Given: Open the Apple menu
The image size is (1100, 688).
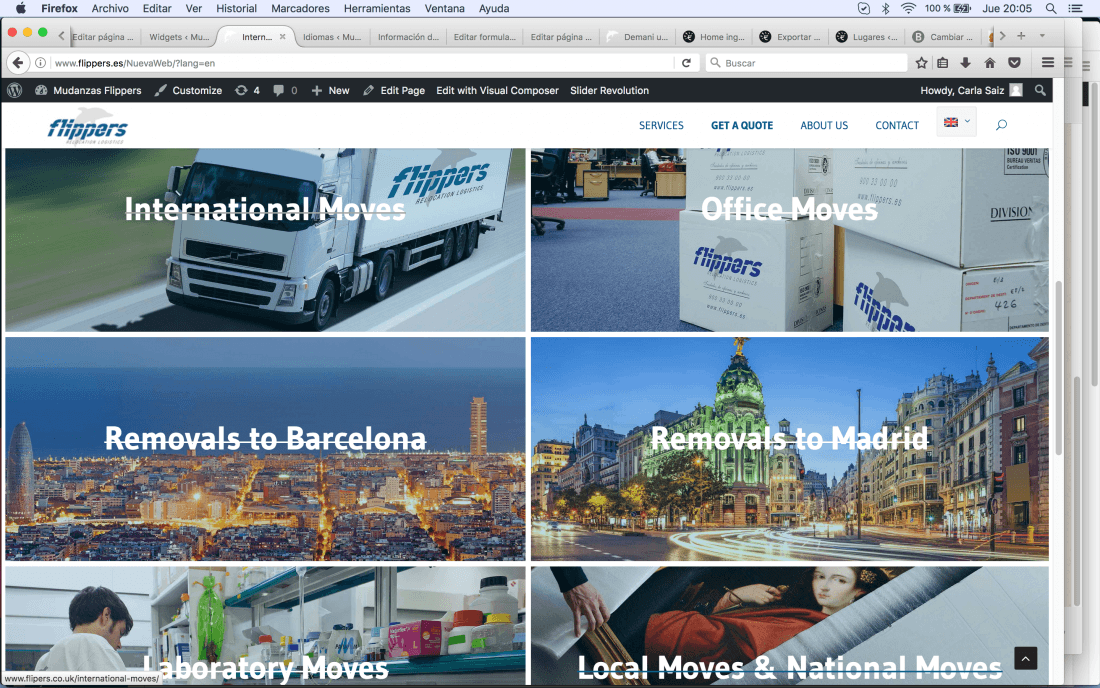Looking at the screenshot, I should (x=20, y=8).
